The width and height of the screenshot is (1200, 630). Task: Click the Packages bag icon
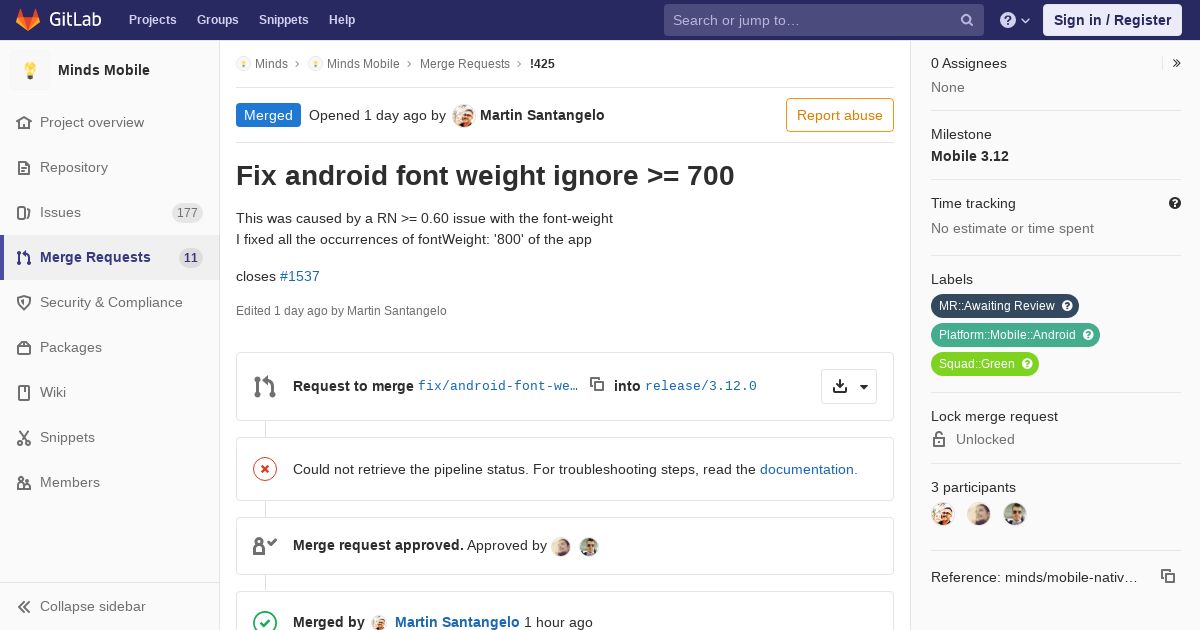(24, 347)
